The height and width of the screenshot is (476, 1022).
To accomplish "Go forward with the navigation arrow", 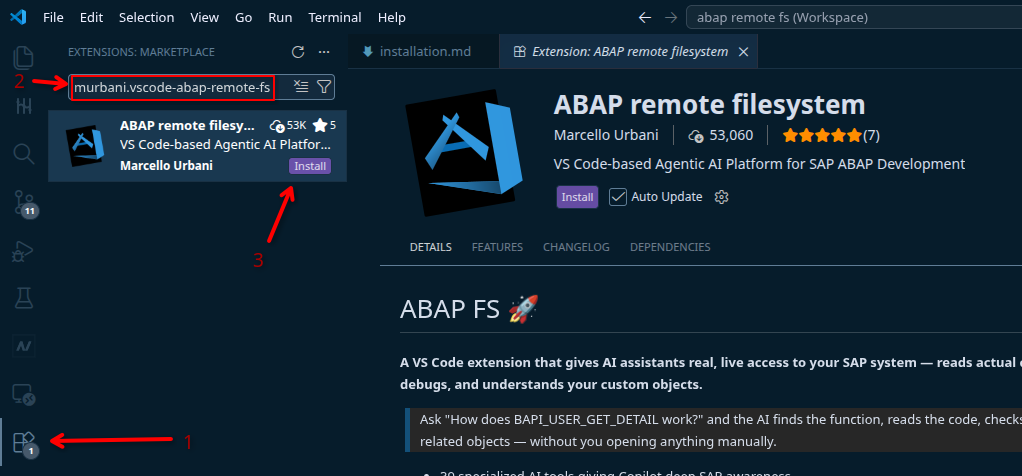I will [671, 18].
